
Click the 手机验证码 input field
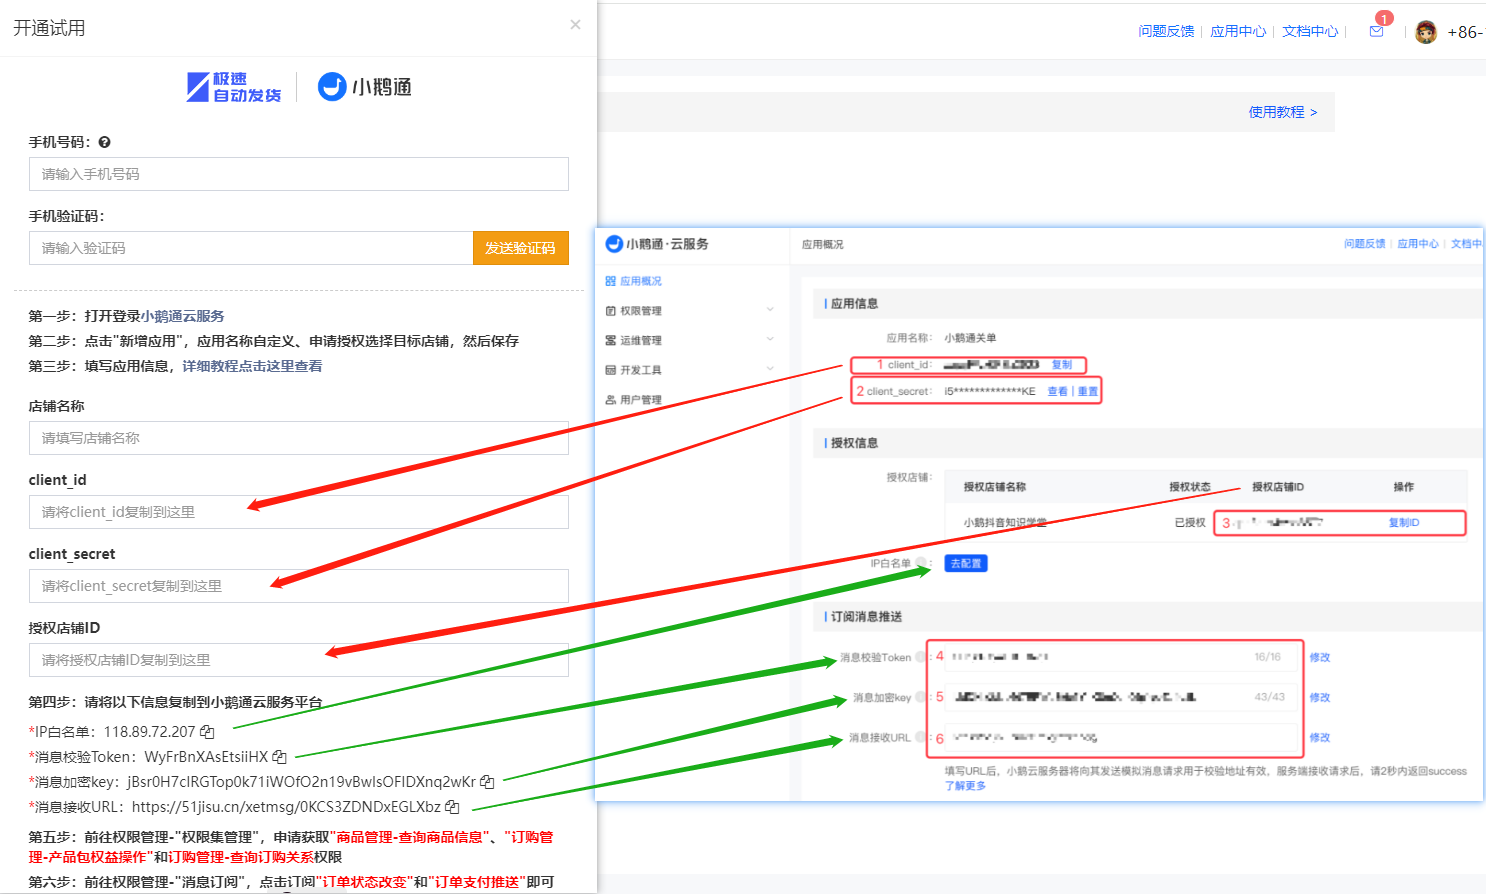point(250,248)
